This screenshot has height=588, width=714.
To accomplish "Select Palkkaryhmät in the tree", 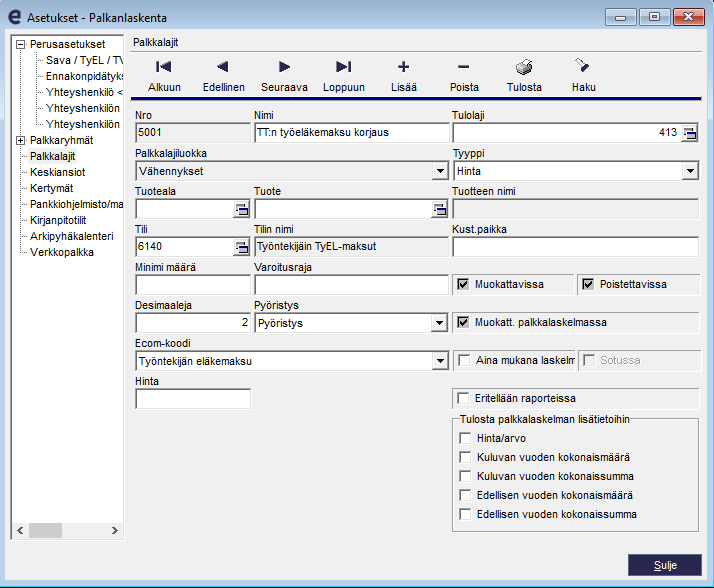I will coord(61,140).
